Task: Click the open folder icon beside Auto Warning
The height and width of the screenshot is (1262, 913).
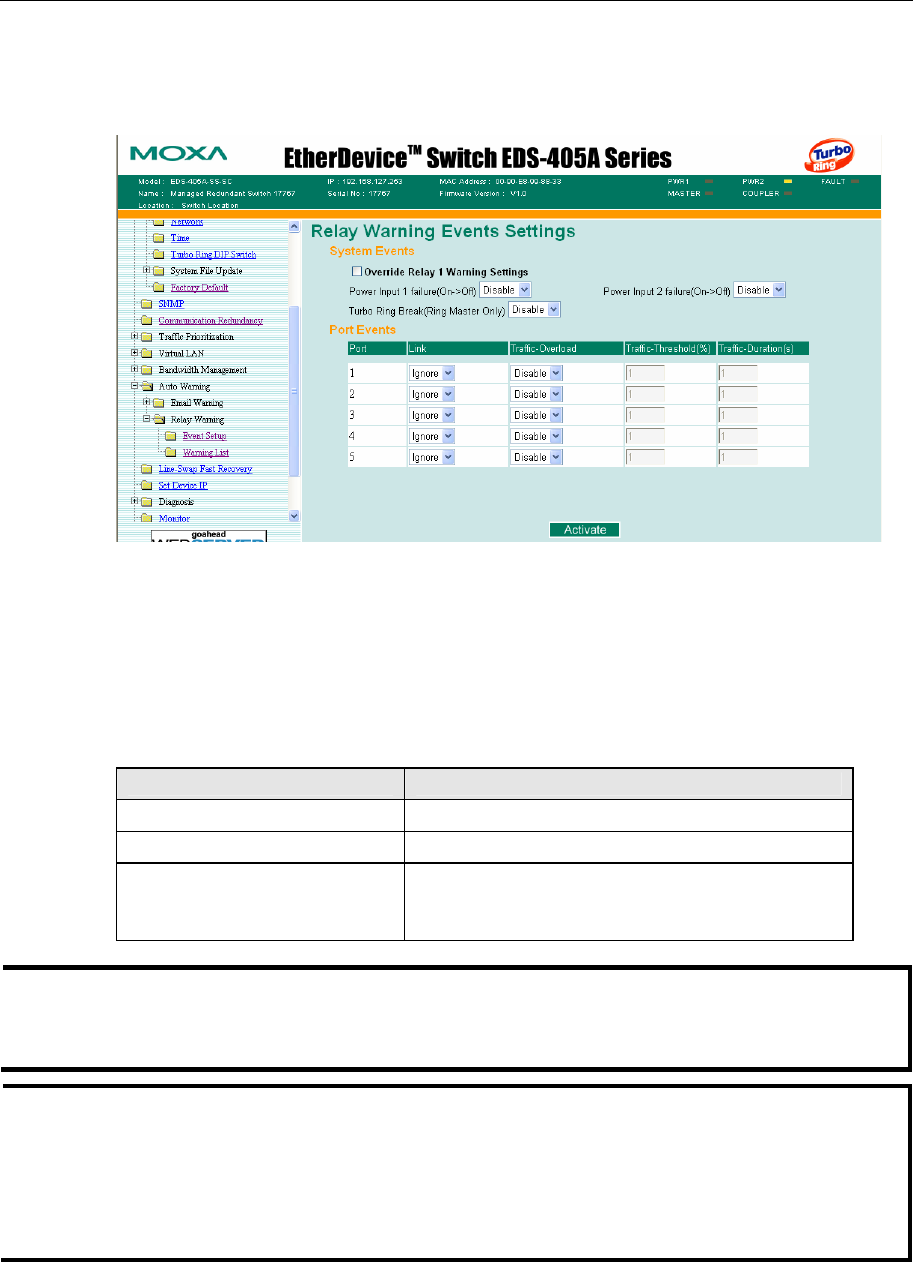Action: 148,386
